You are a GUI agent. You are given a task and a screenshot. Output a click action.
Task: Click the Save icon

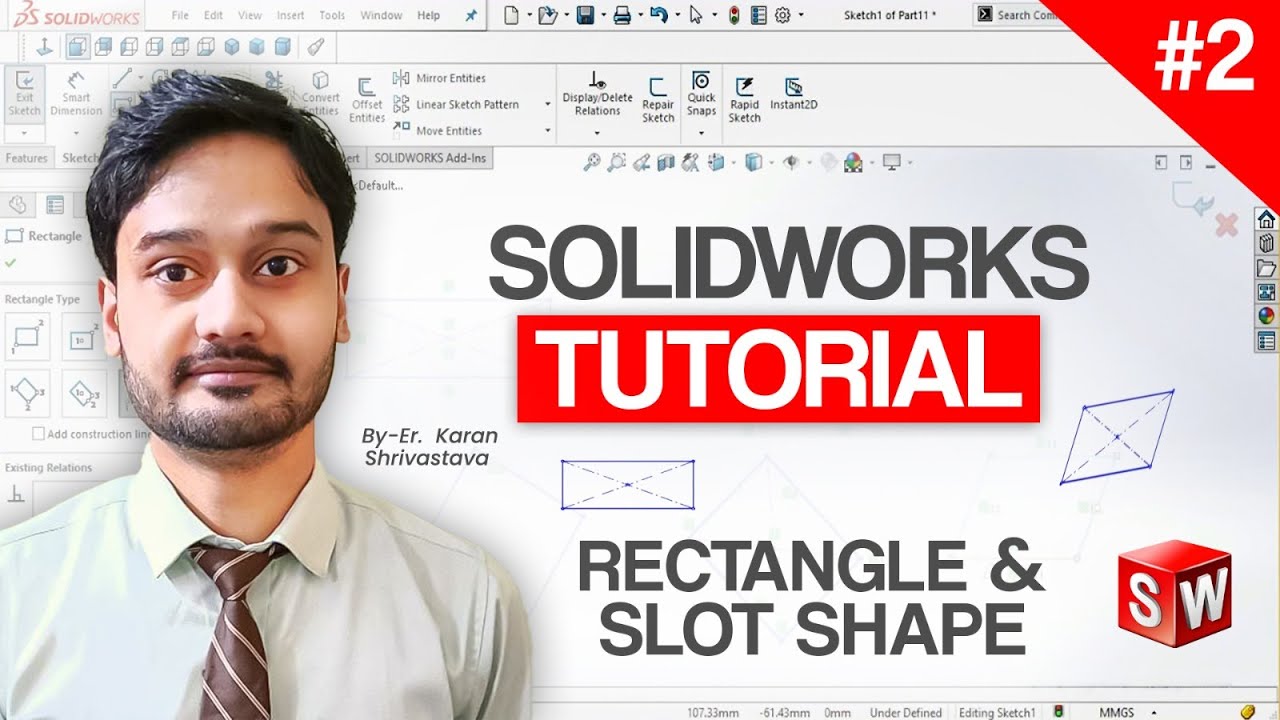585,15
